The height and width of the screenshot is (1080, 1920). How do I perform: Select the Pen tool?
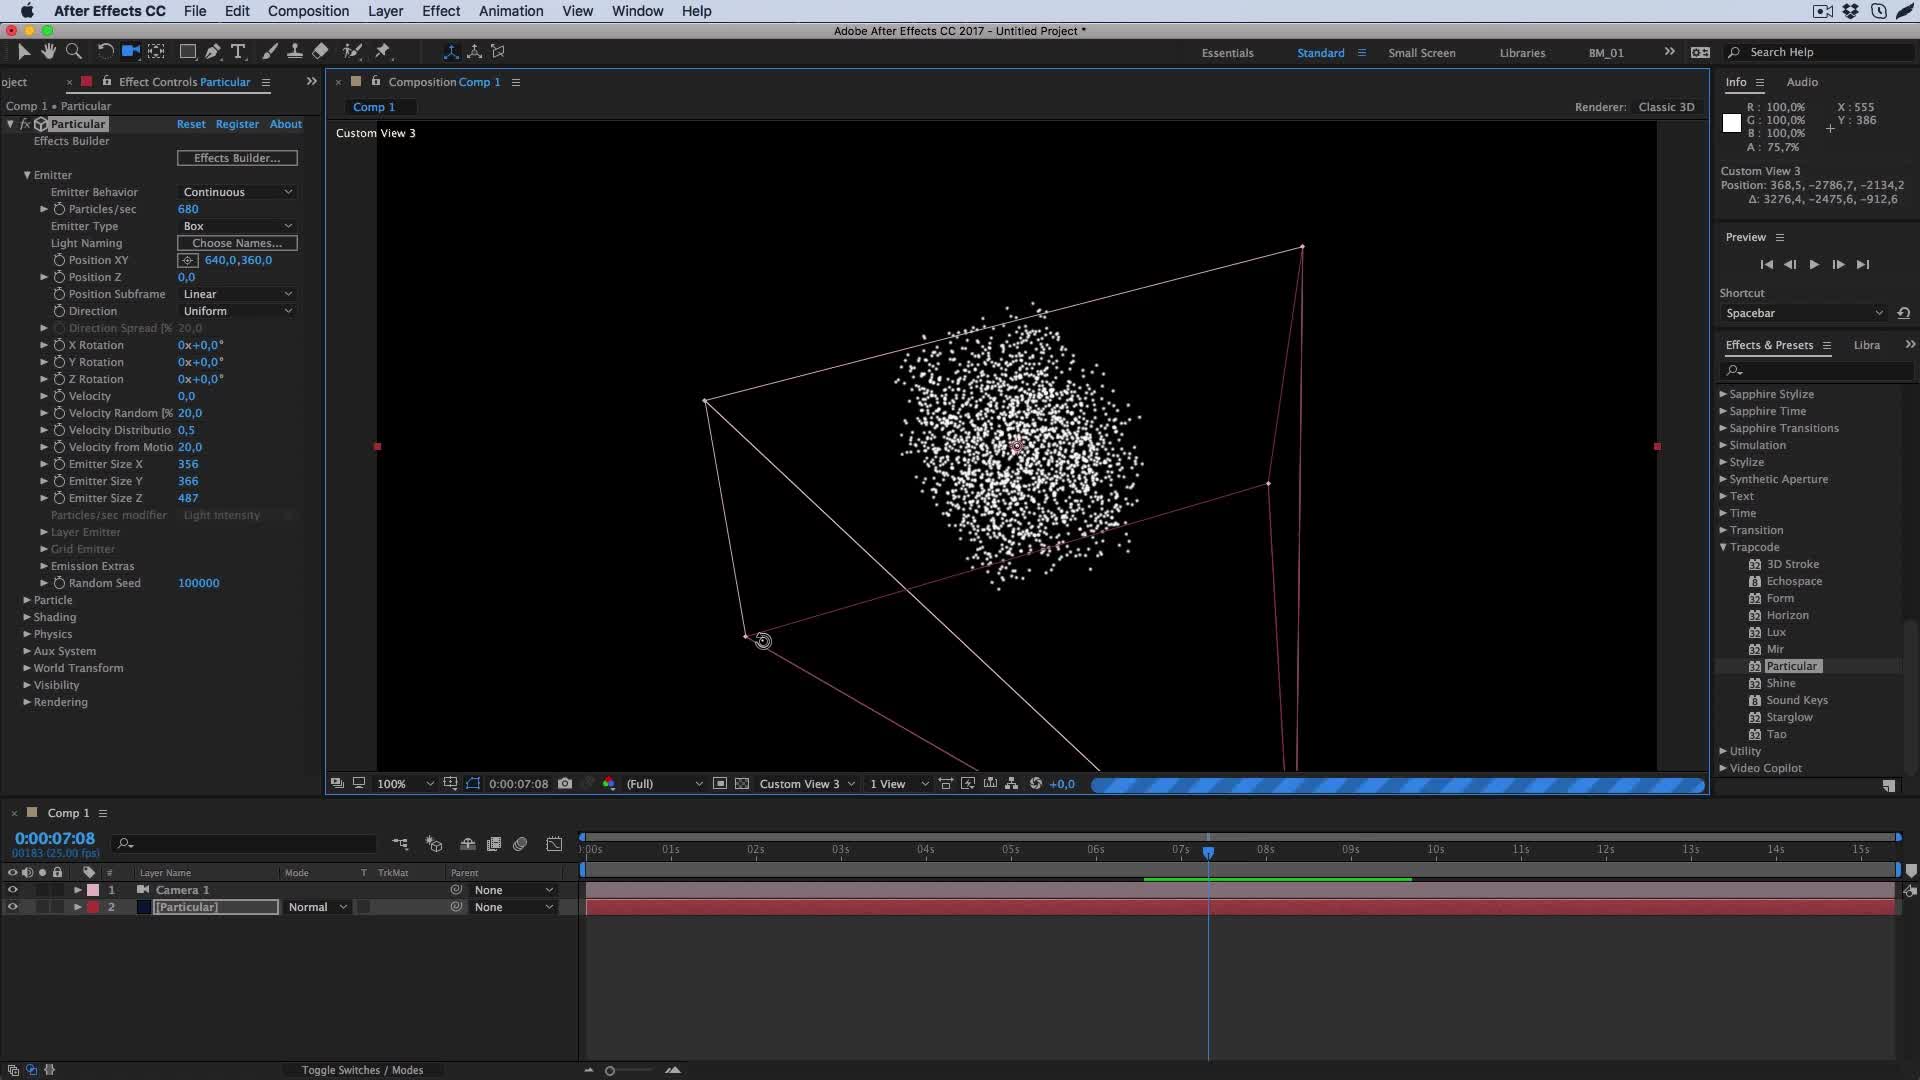coord(213,52)
